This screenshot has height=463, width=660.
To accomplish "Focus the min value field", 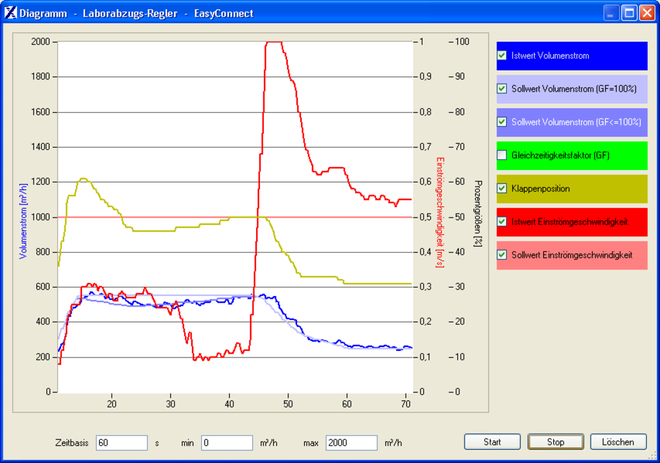I will click(226, 442).
